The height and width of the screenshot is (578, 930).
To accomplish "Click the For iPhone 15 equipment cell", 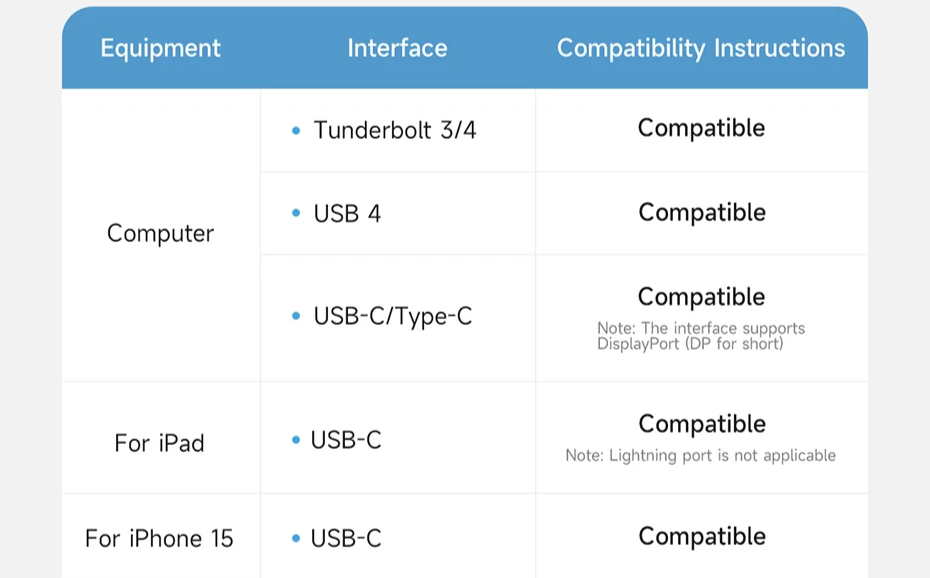I will point(159,538).
